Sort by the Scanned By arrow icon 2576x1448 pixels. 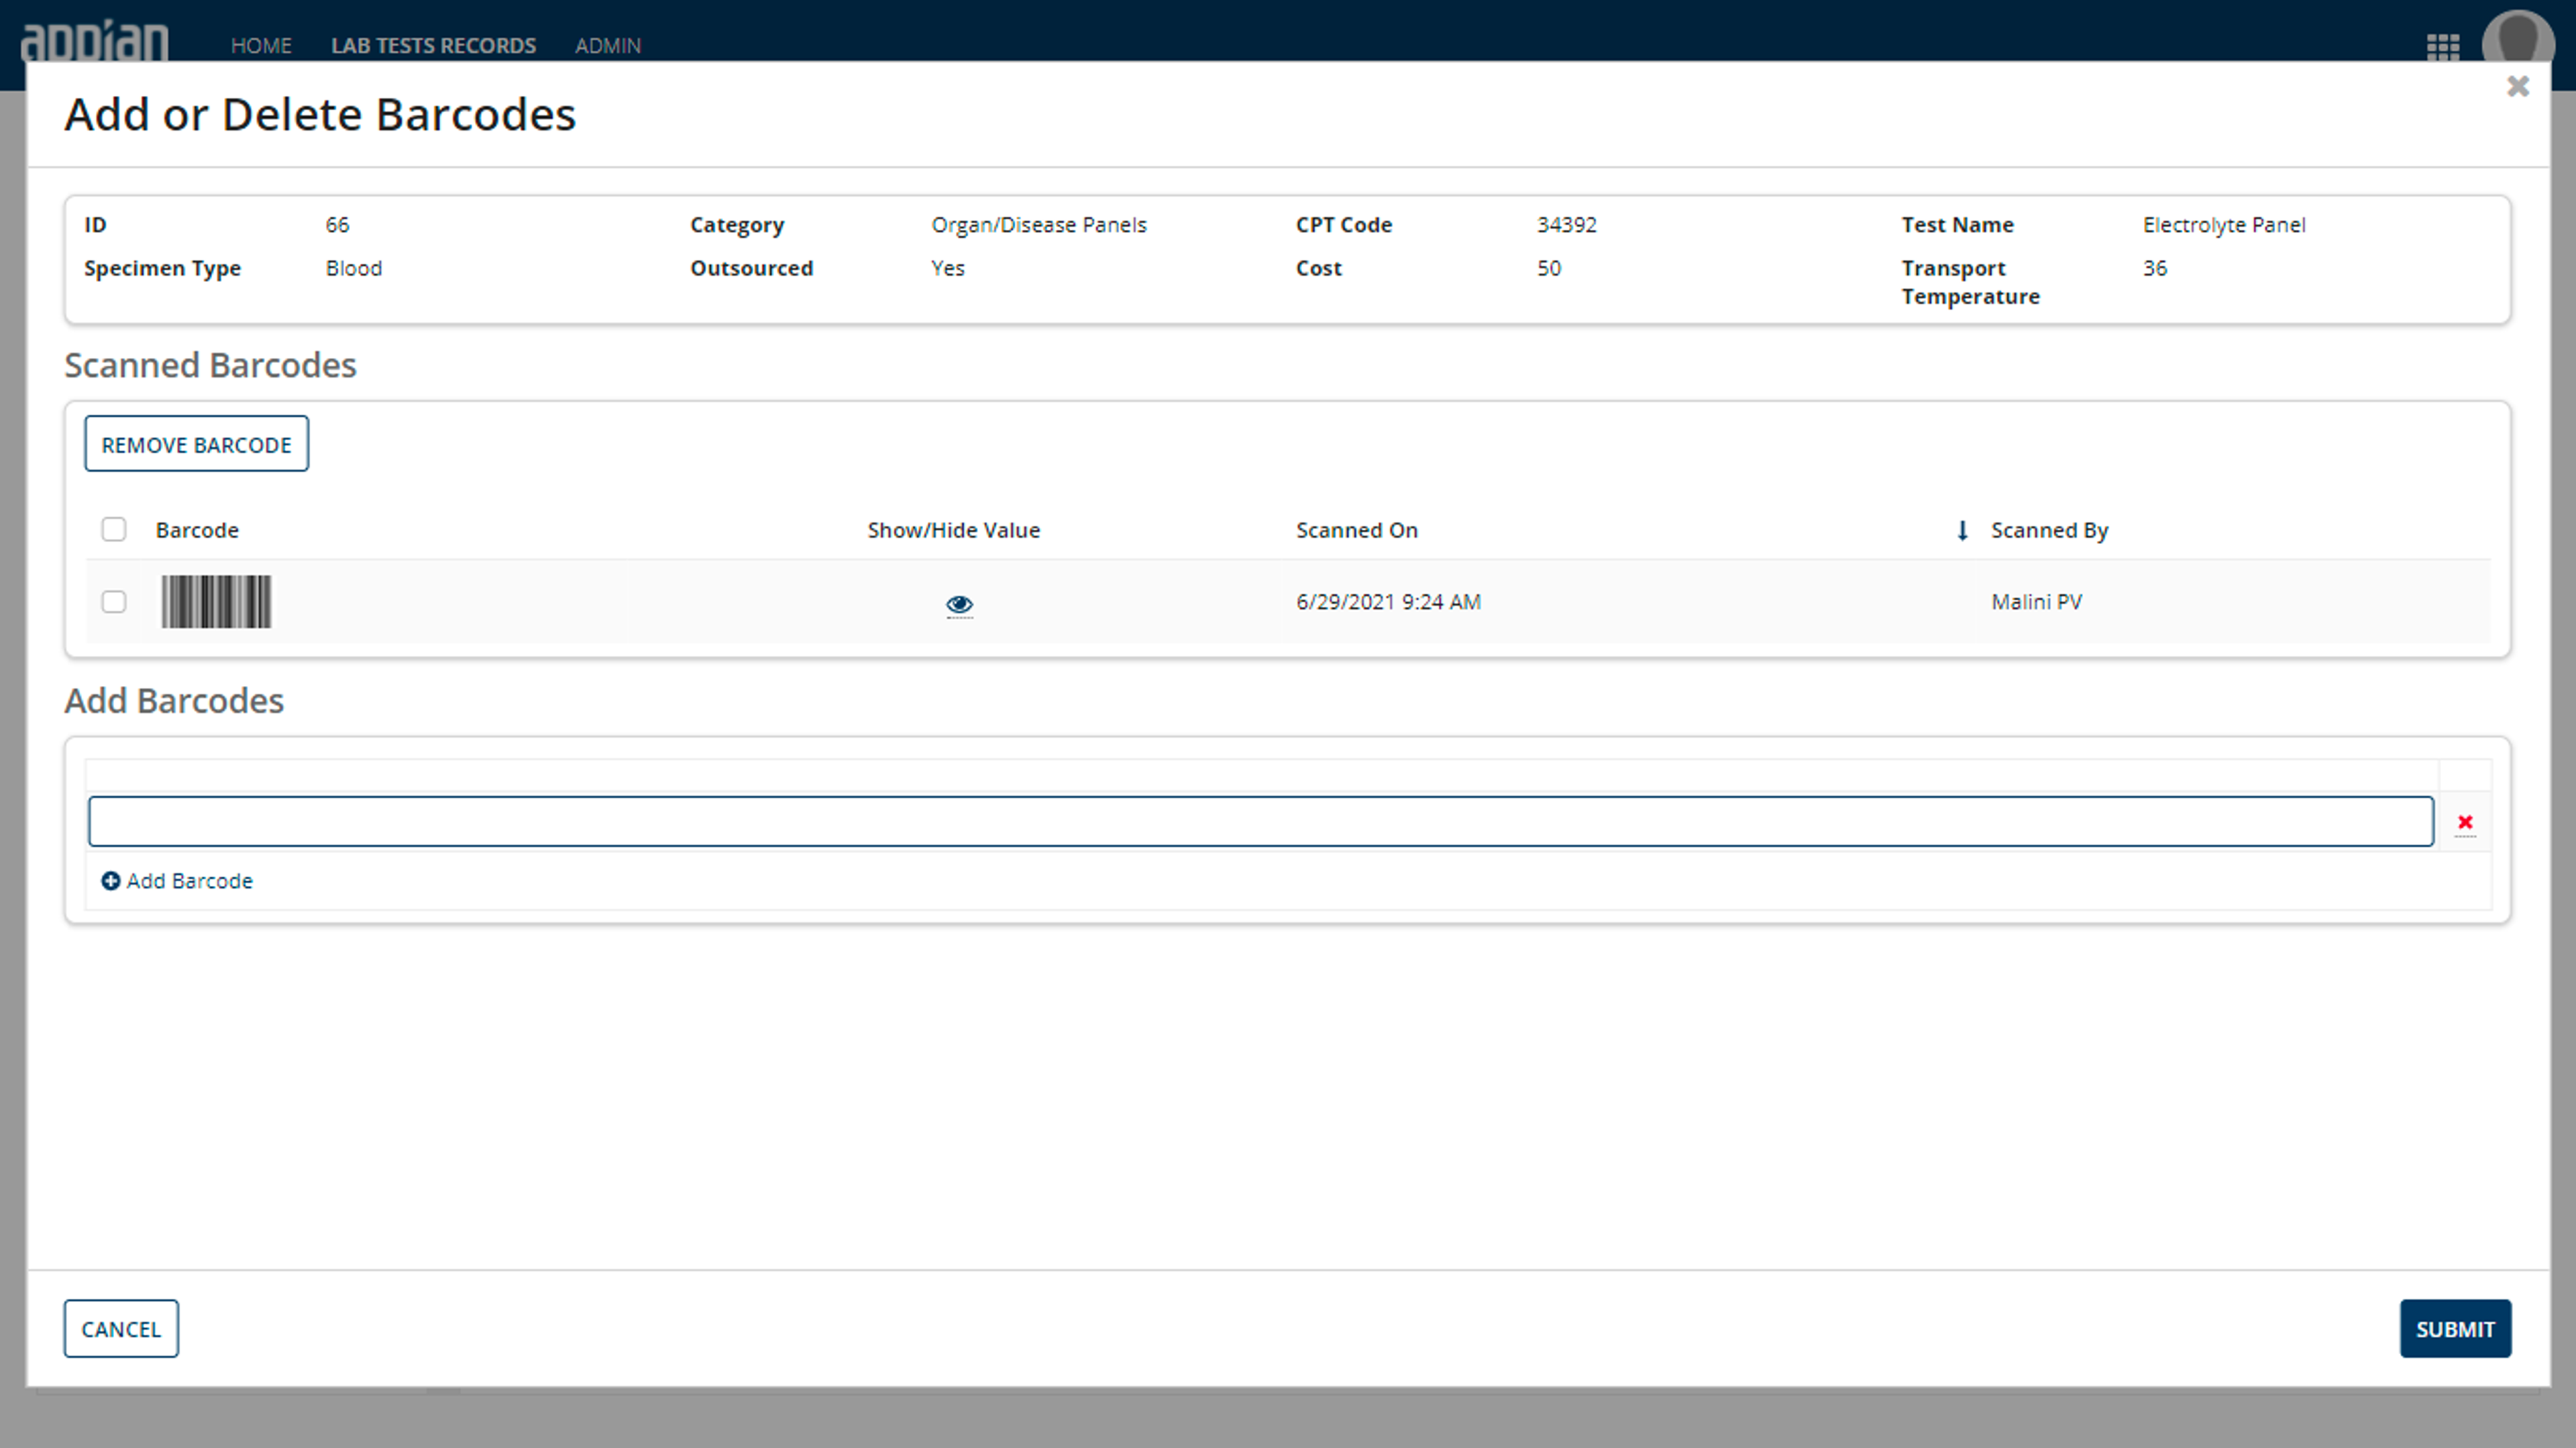click(1962, 530)
